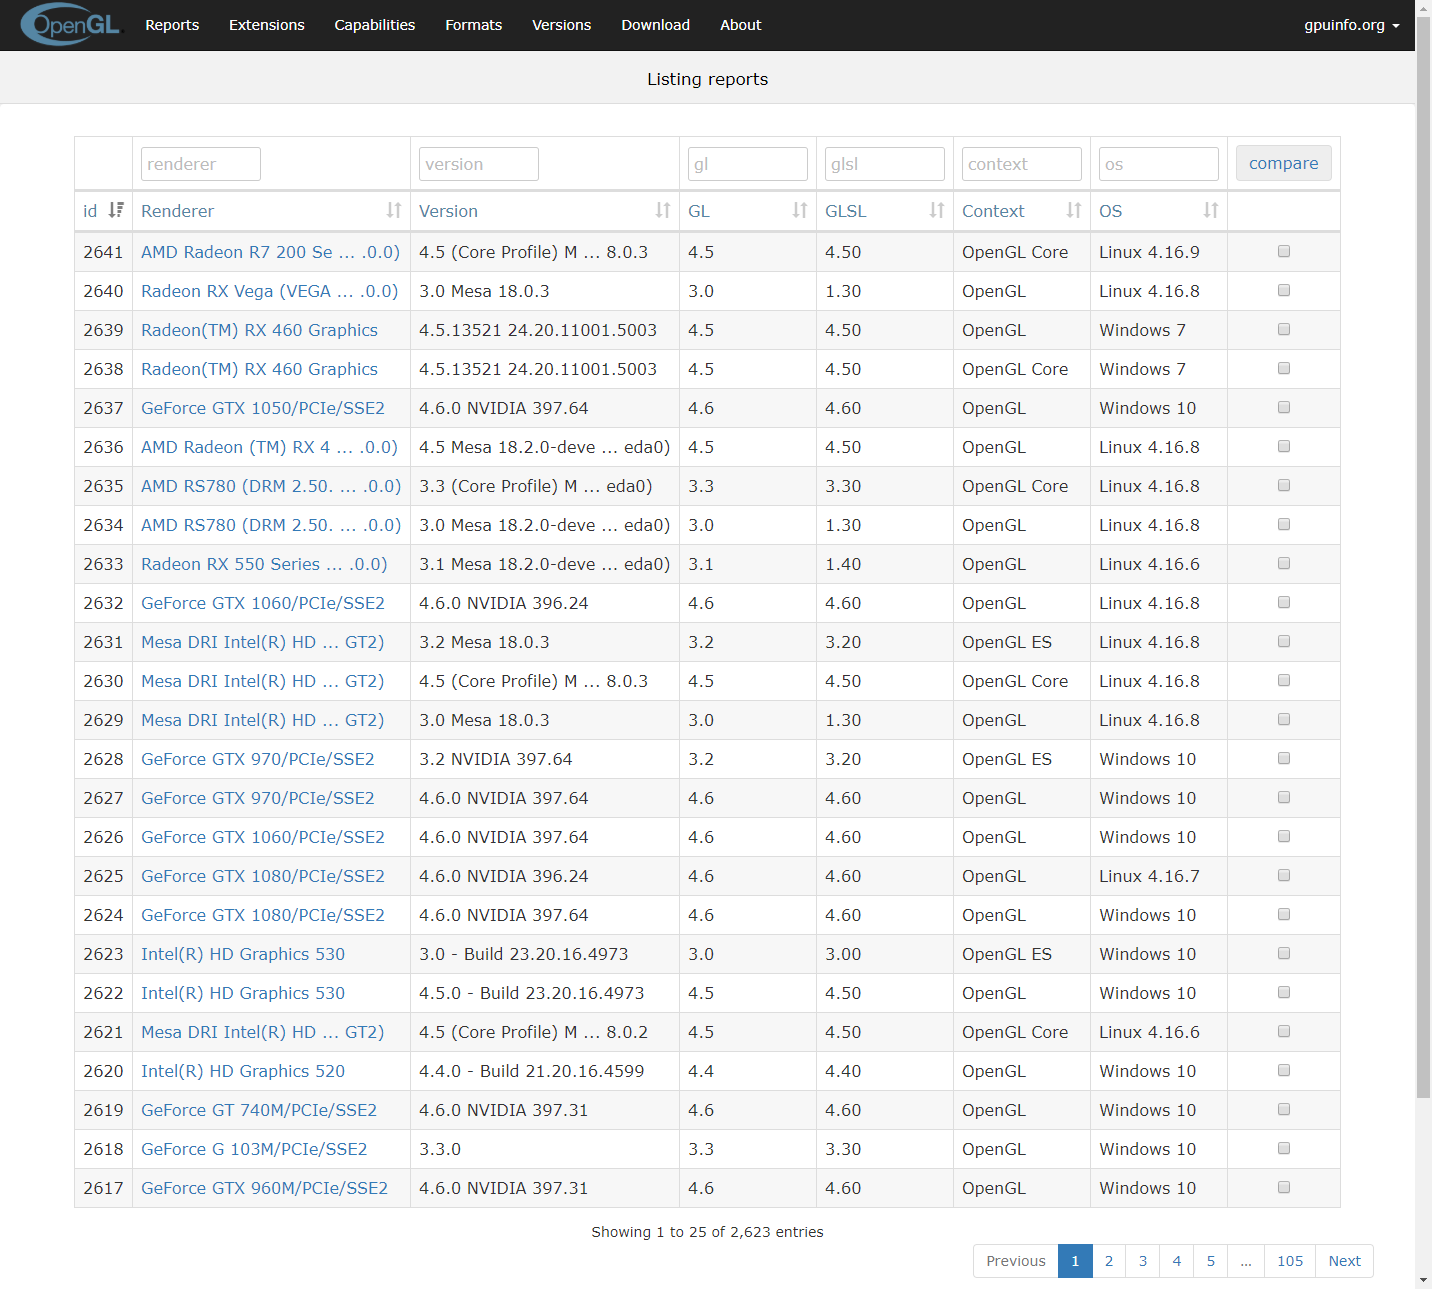Select compare checkbox for report 2617
Viewport: 1432px width, 1289px height.
1284,1188
